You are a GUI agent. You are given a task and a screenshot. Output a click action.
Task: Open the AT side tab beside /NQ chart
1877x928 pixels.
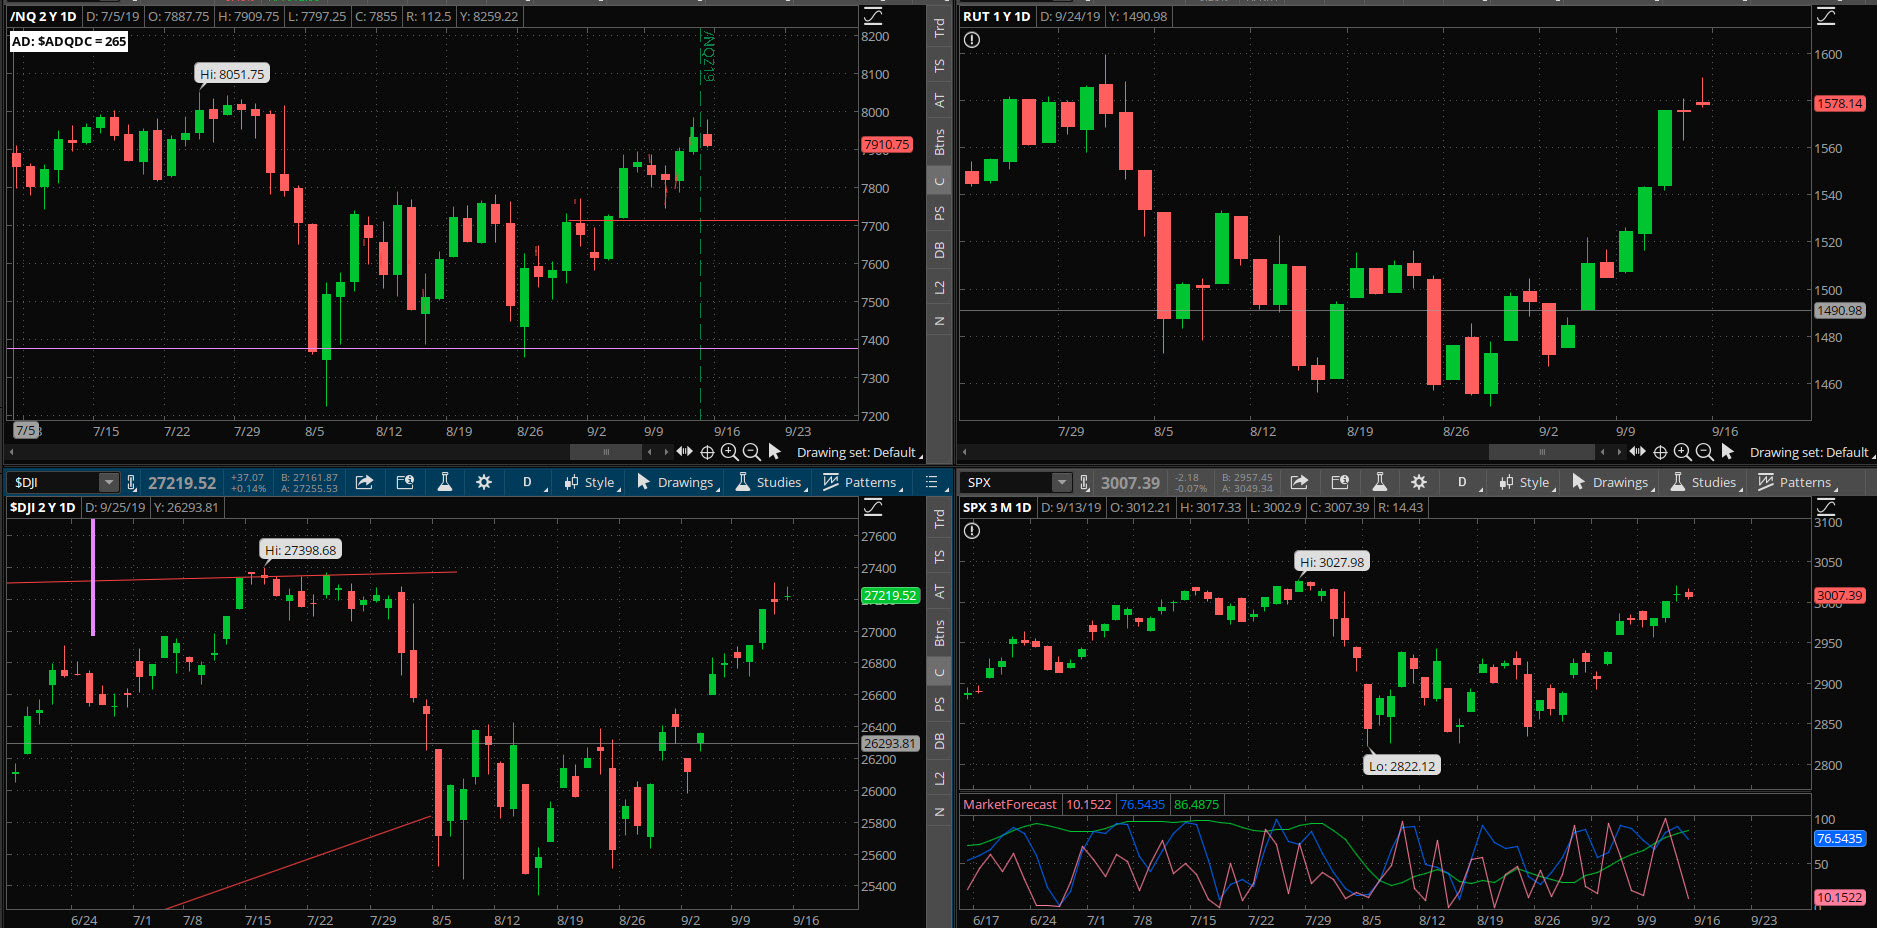pos(939,101)
